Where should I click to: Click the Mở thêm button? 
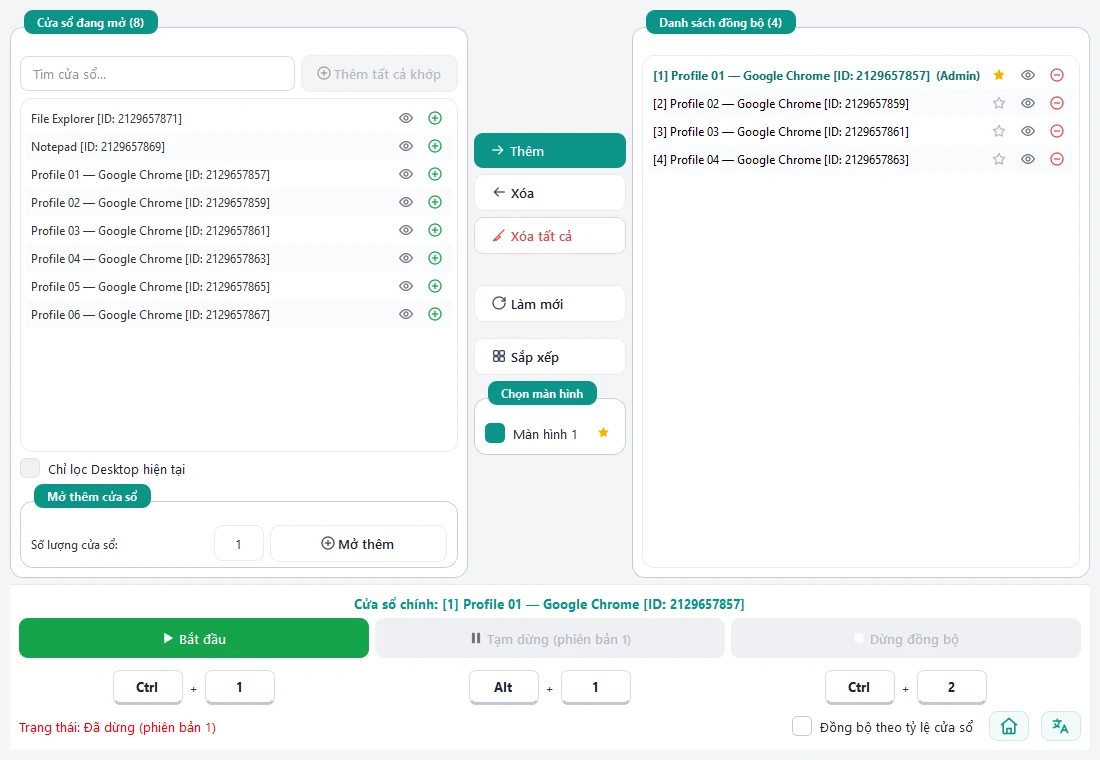point(358,544)
